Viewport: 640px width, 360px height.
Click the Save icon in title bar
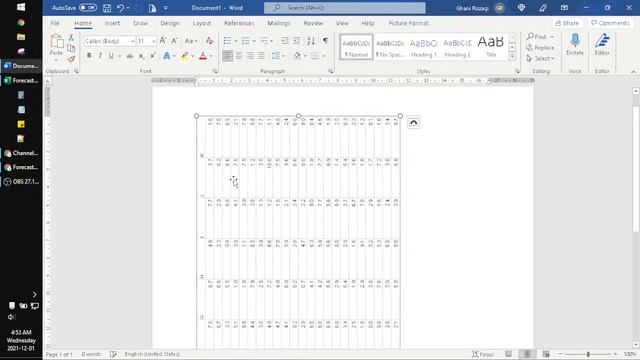click(107, 8)
